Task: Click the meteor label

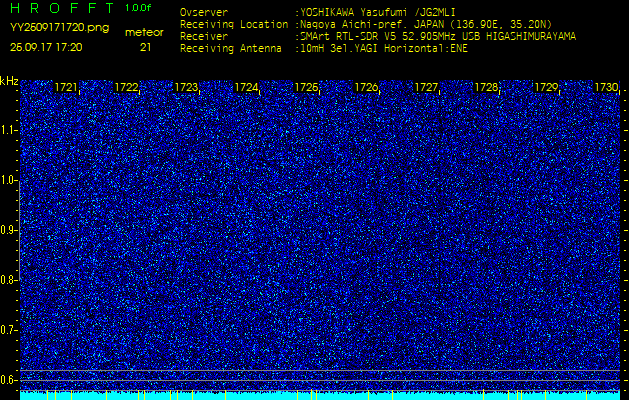Action: coord(144,32)
